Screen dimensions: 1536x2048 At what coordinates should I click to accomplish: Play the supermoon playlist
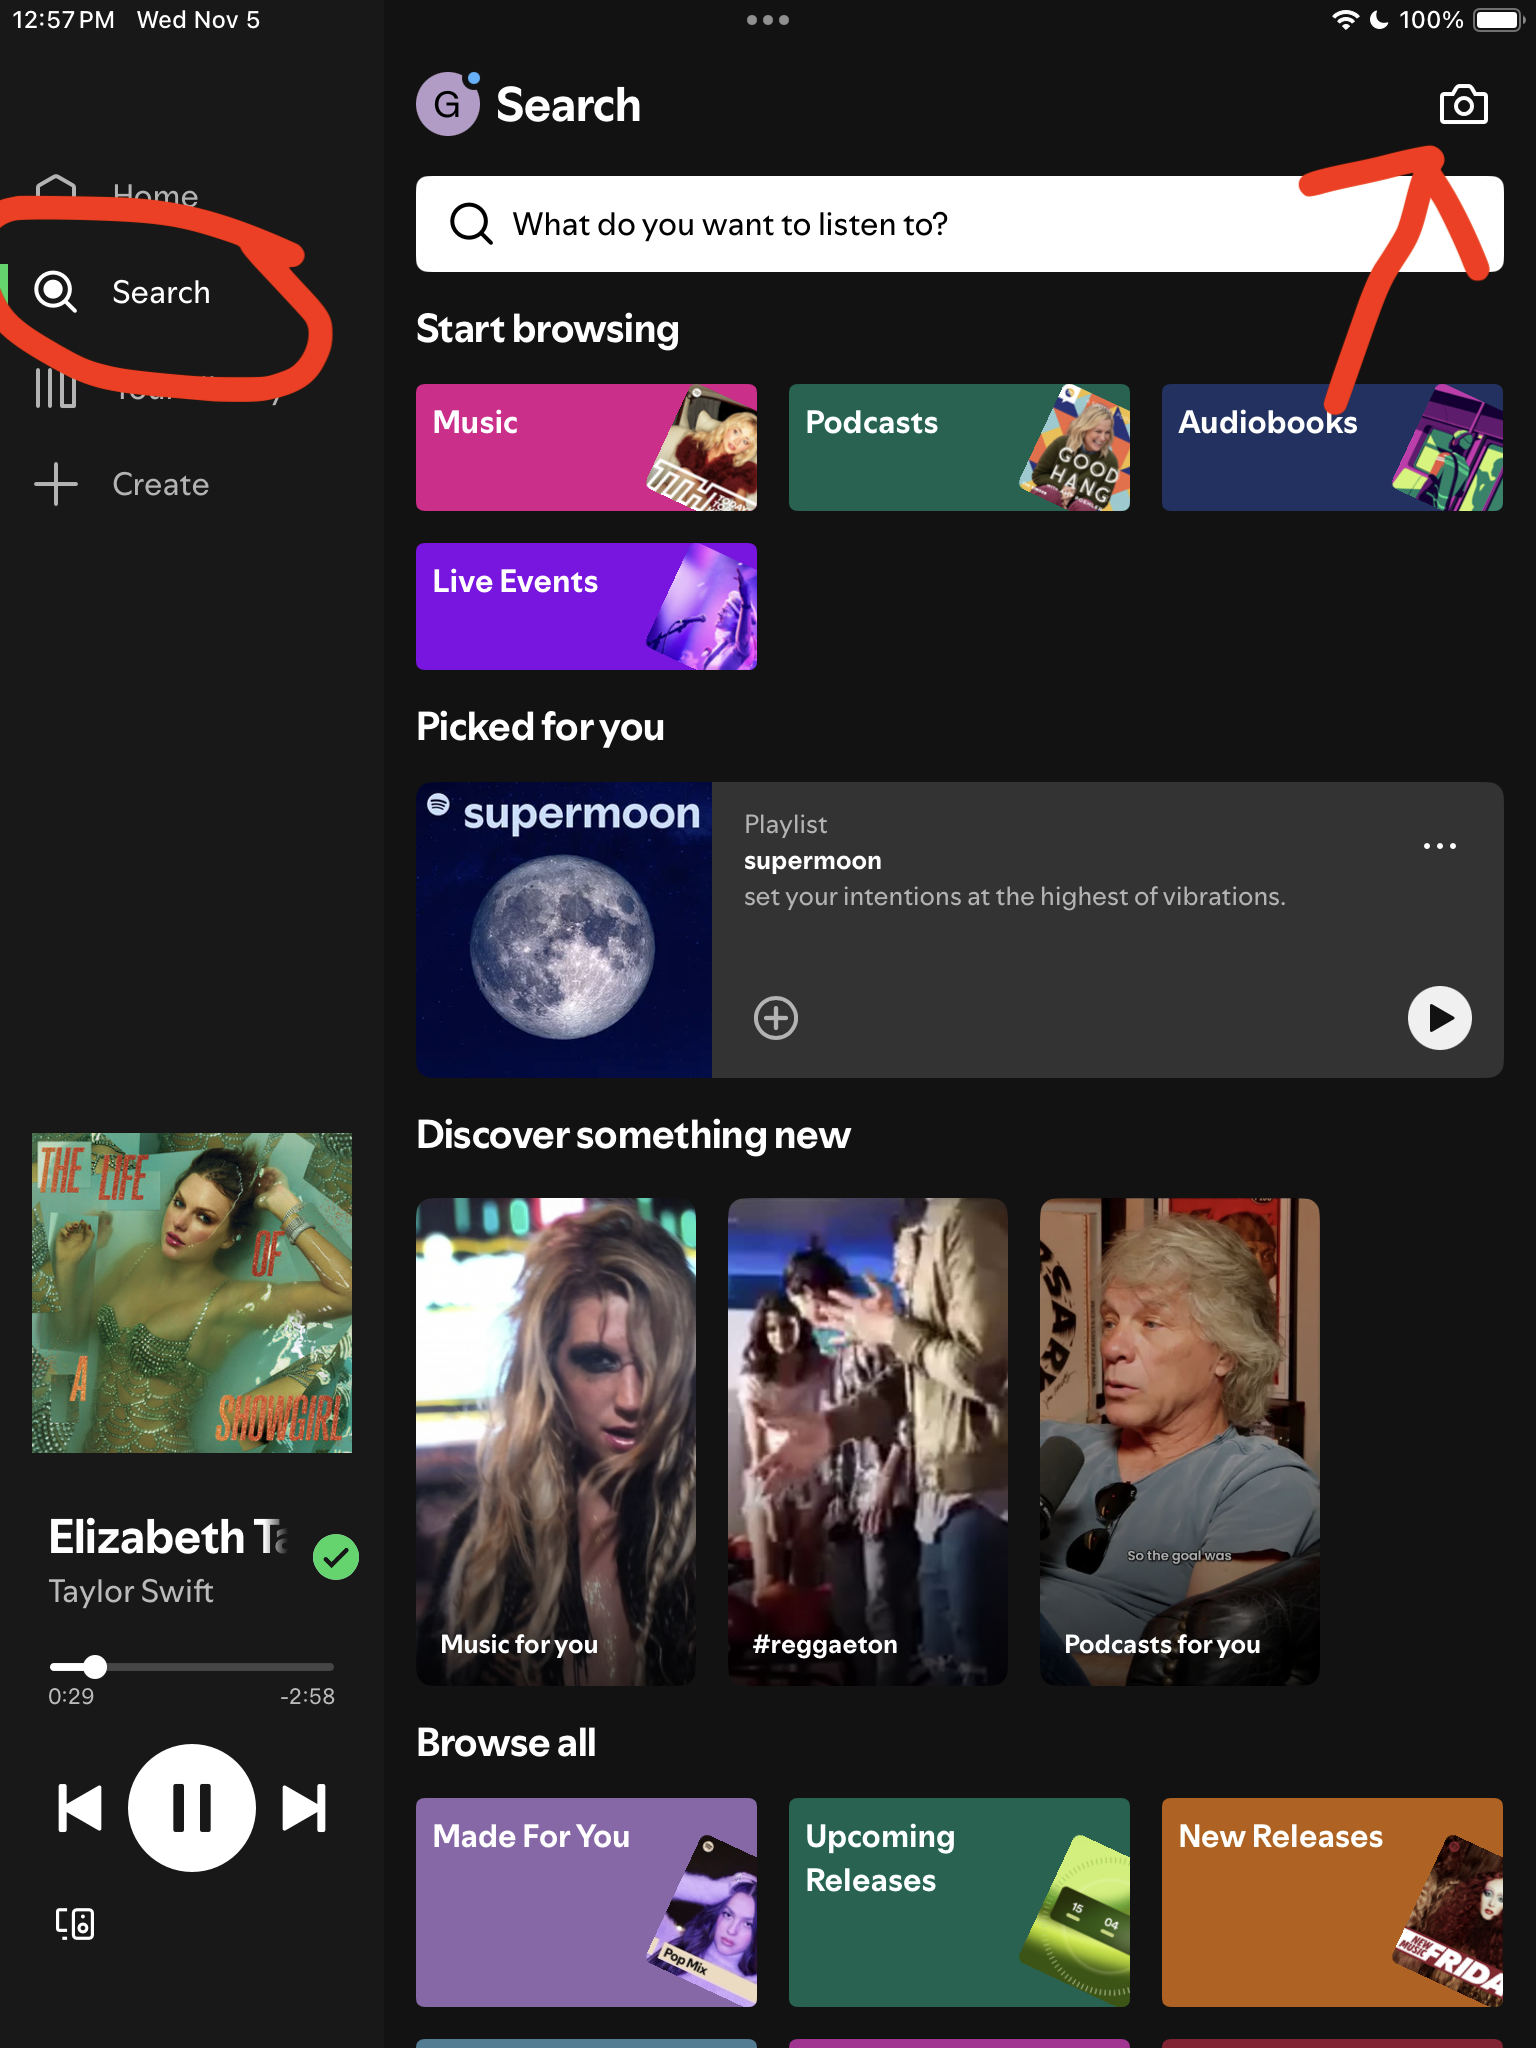coord(1439,1018)
